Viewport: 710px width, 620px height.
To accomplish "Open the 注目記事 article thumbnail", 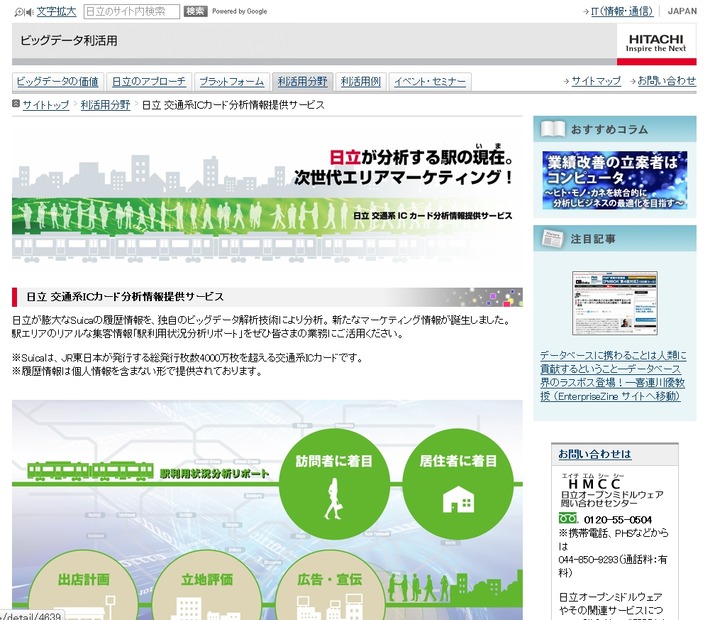I will [614, 302].
